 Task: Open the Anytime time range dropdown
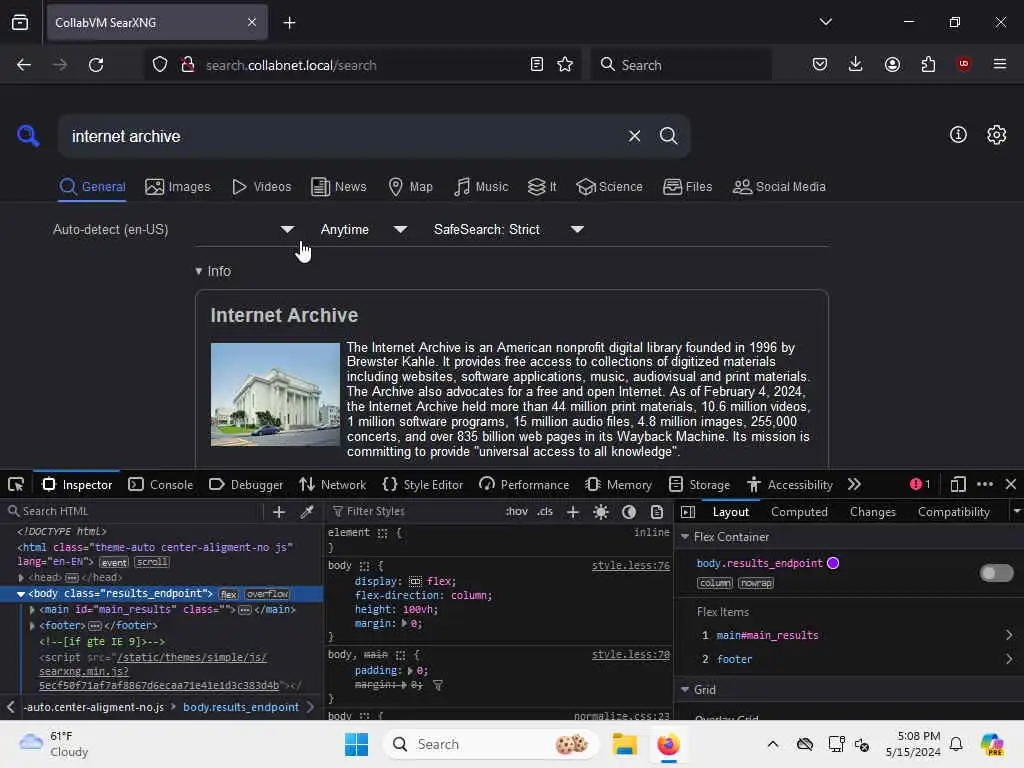point(364,229)
